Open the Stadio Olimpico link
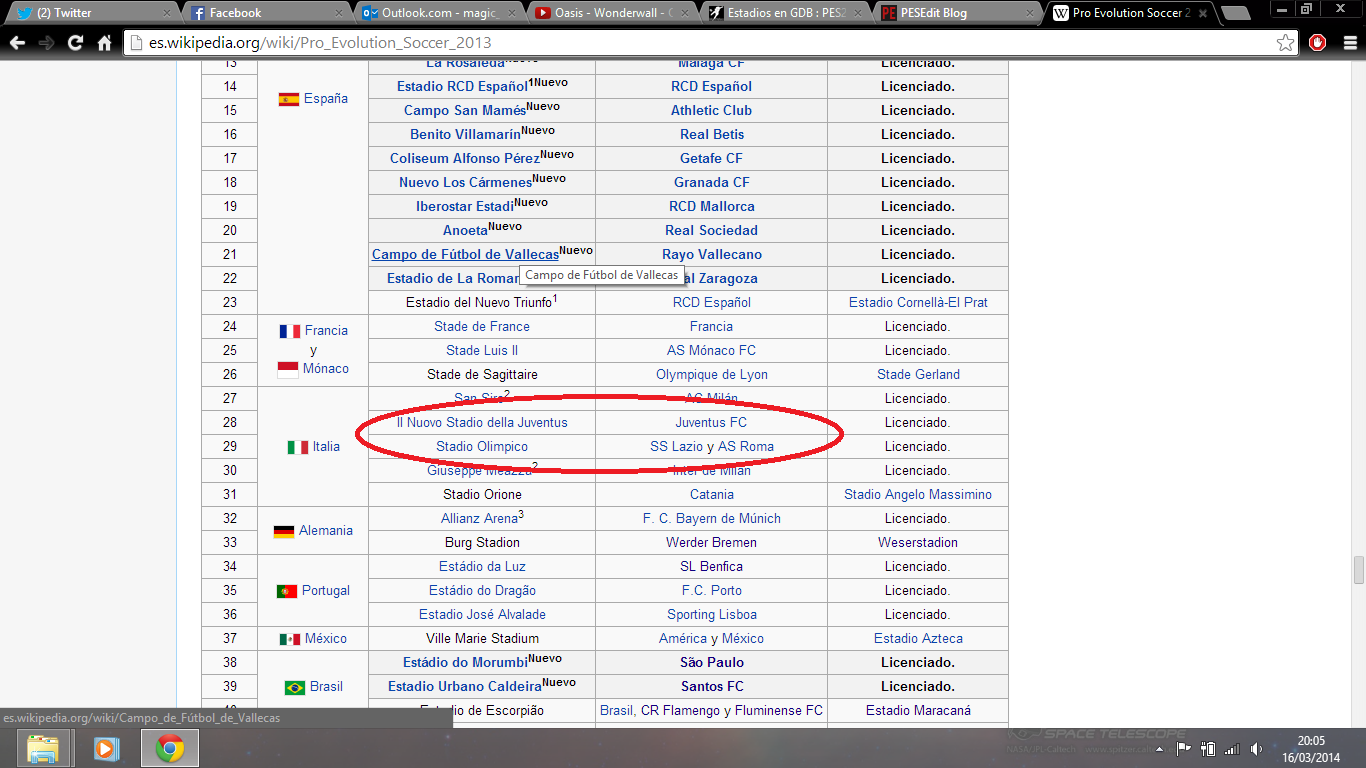Image resolution: width=1366 pixels, height=768 pixels. [482, 447]
